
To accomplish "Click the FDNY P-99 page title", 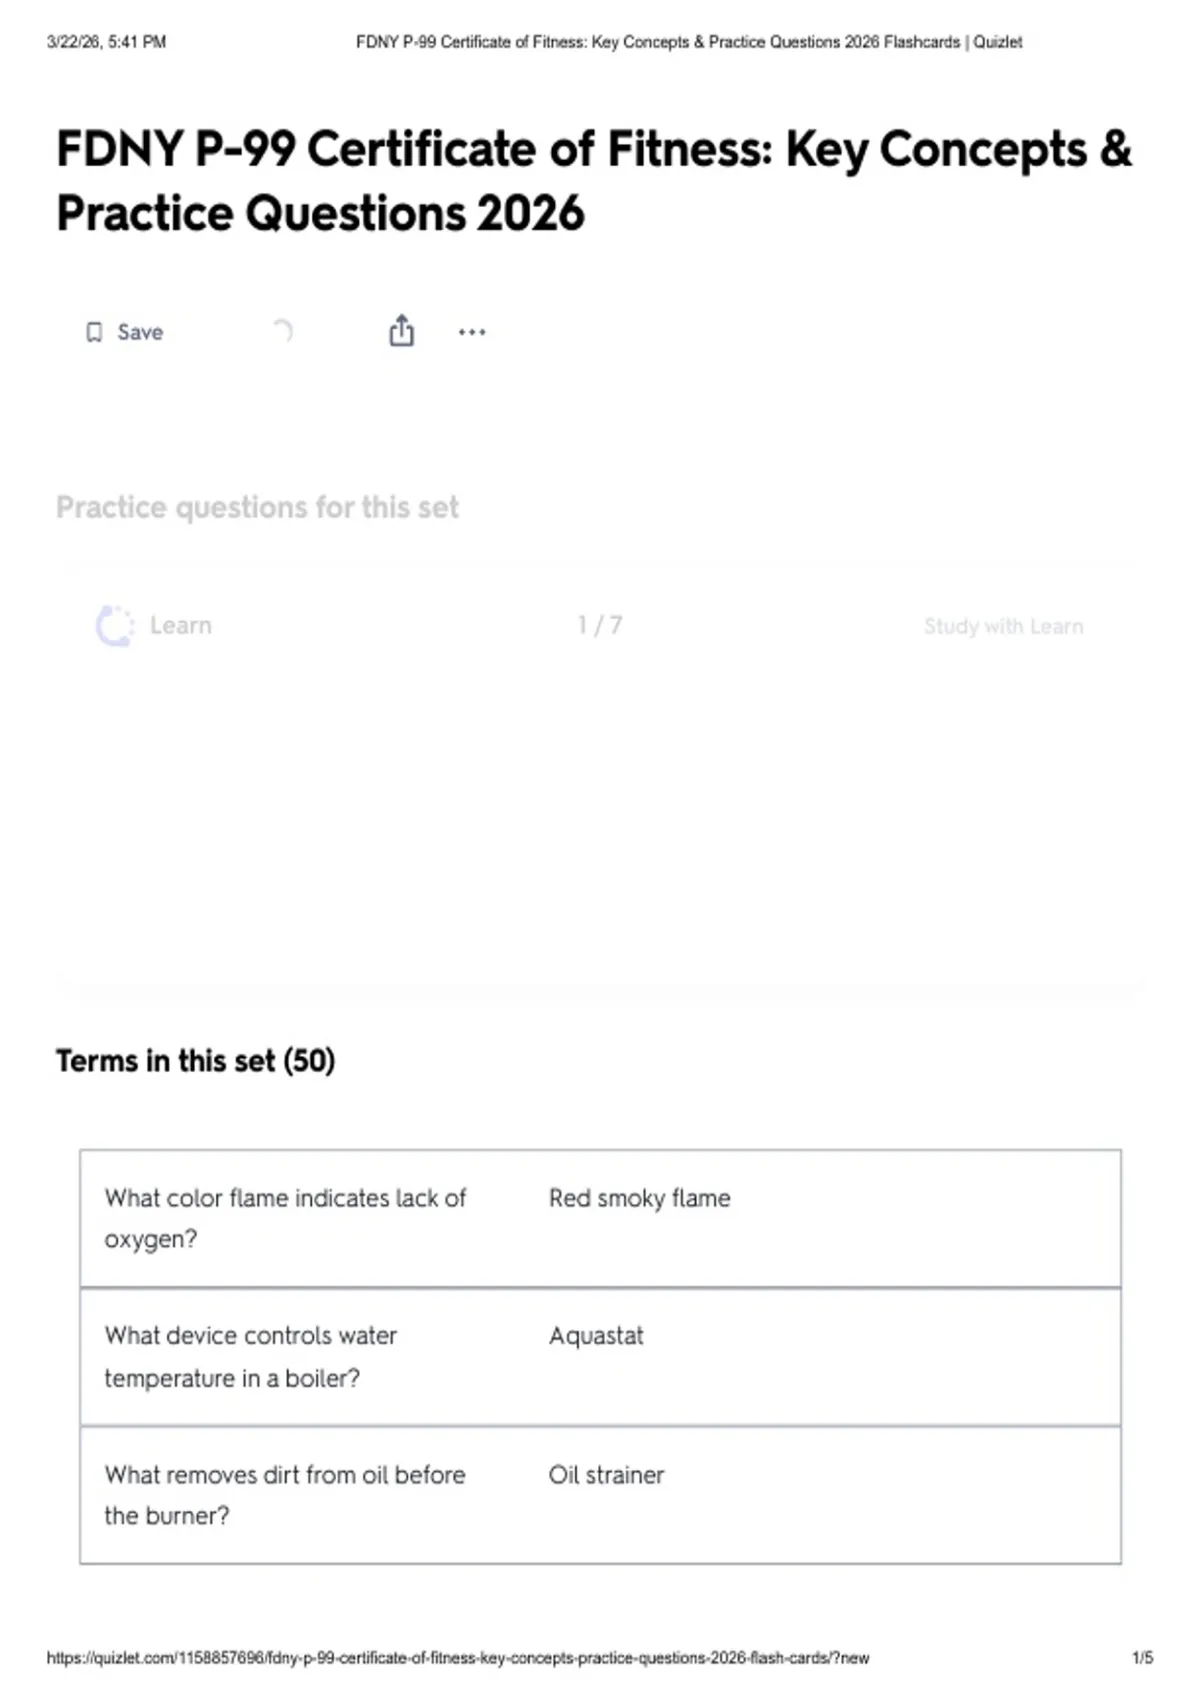I will 594,181.
